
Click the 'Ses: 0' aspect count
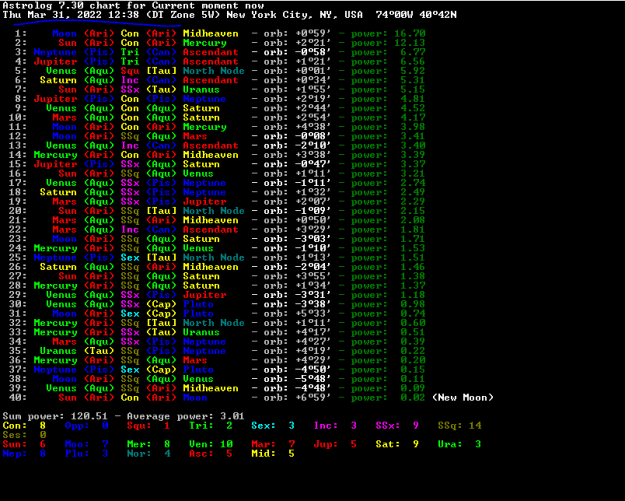(24, 435)
